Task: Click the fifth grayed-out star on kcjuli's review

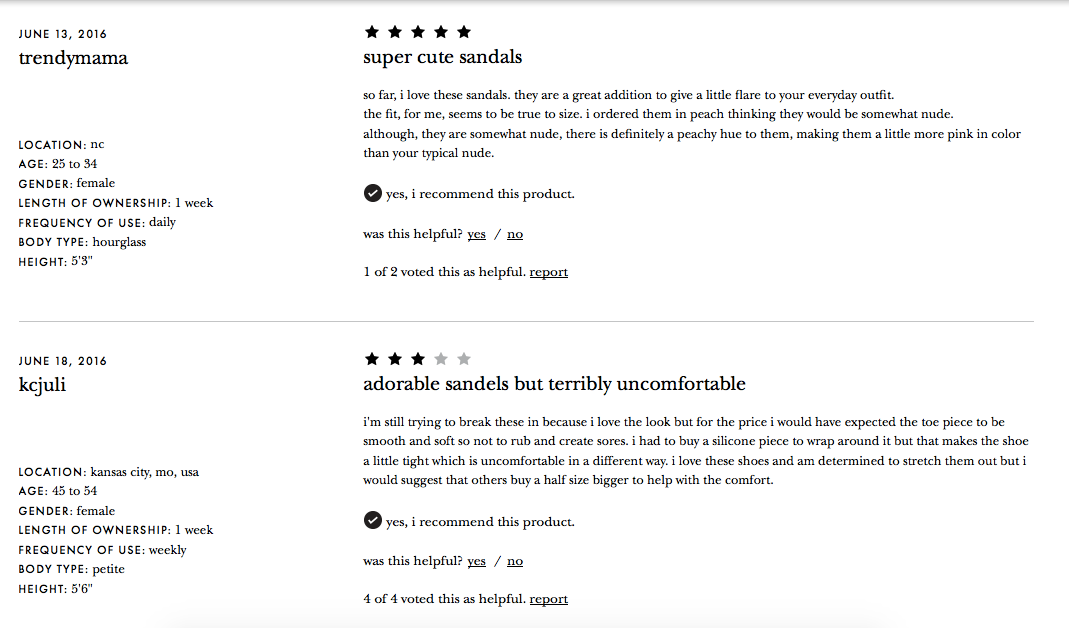Action: pyautogui.click(x=463, y=358)
